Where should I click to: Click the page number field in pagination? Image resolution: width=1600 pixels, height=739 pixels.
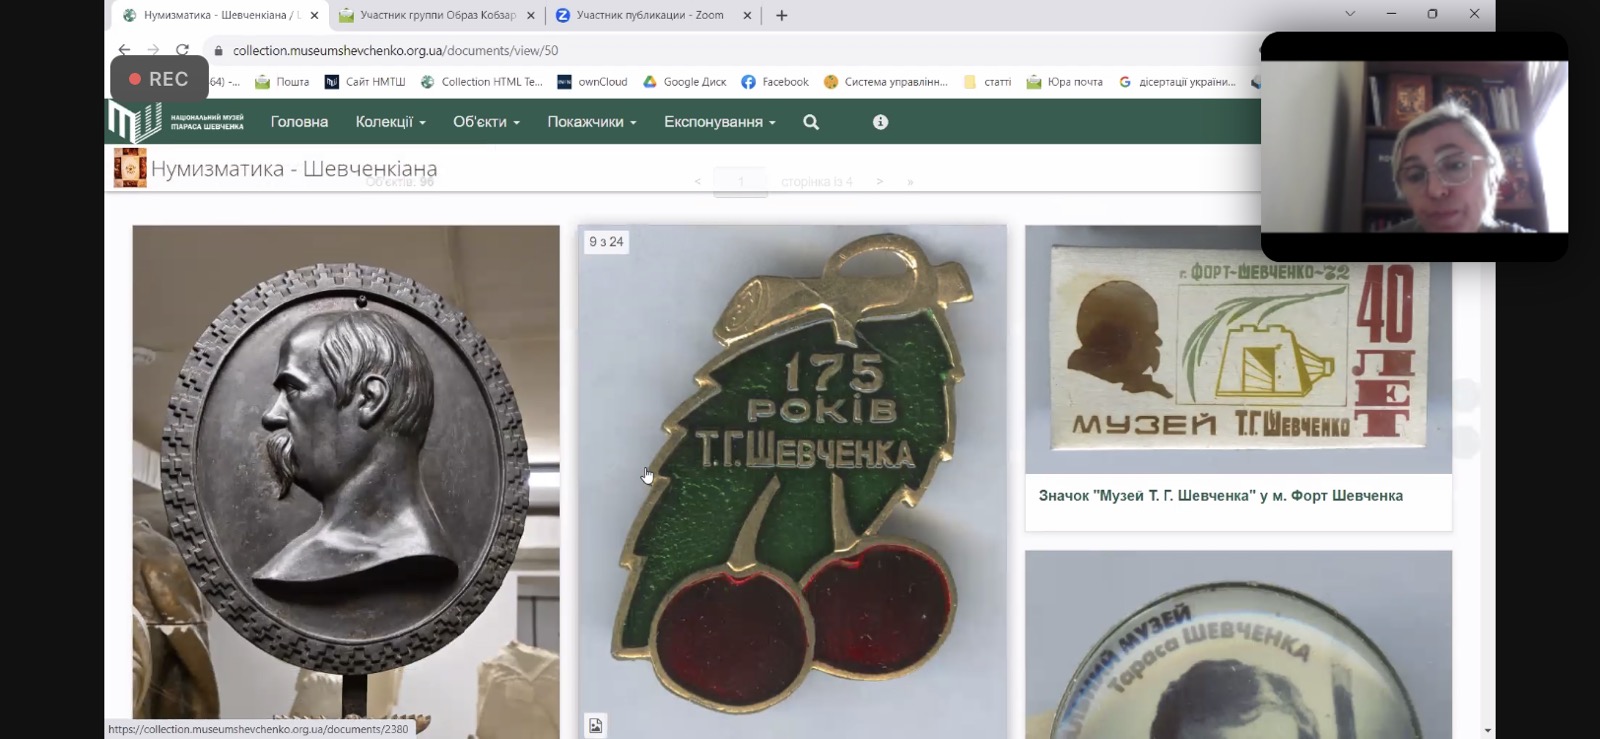pyautogui.click(x=740, y=182)
